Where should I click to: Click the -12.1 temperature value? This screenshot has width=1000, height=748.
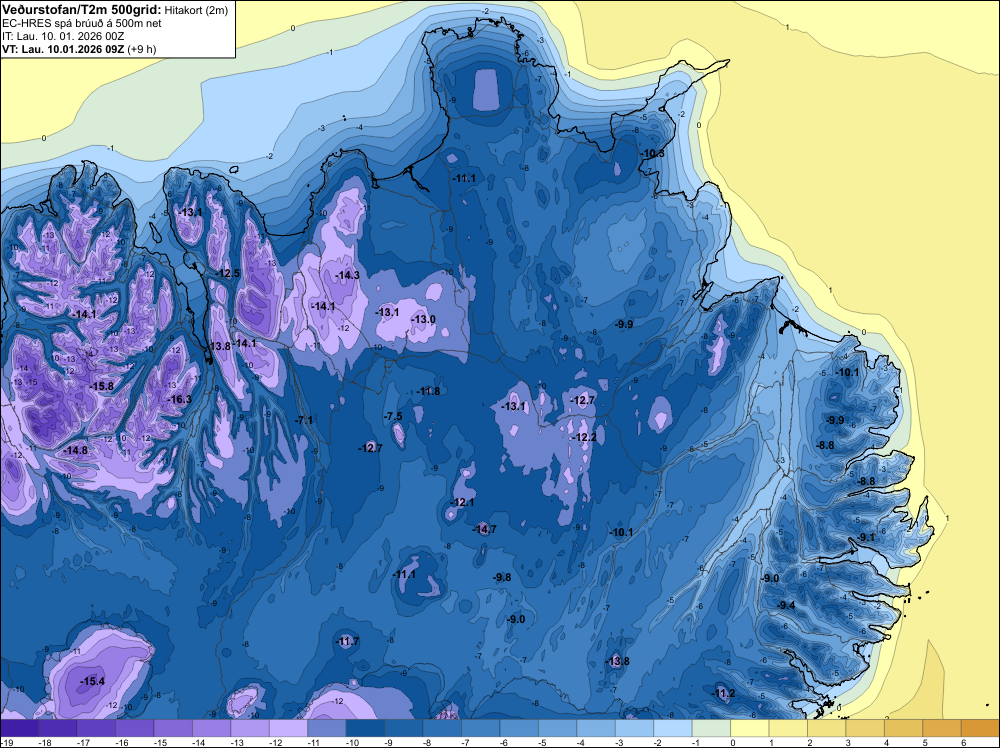(x=462, y=502)
